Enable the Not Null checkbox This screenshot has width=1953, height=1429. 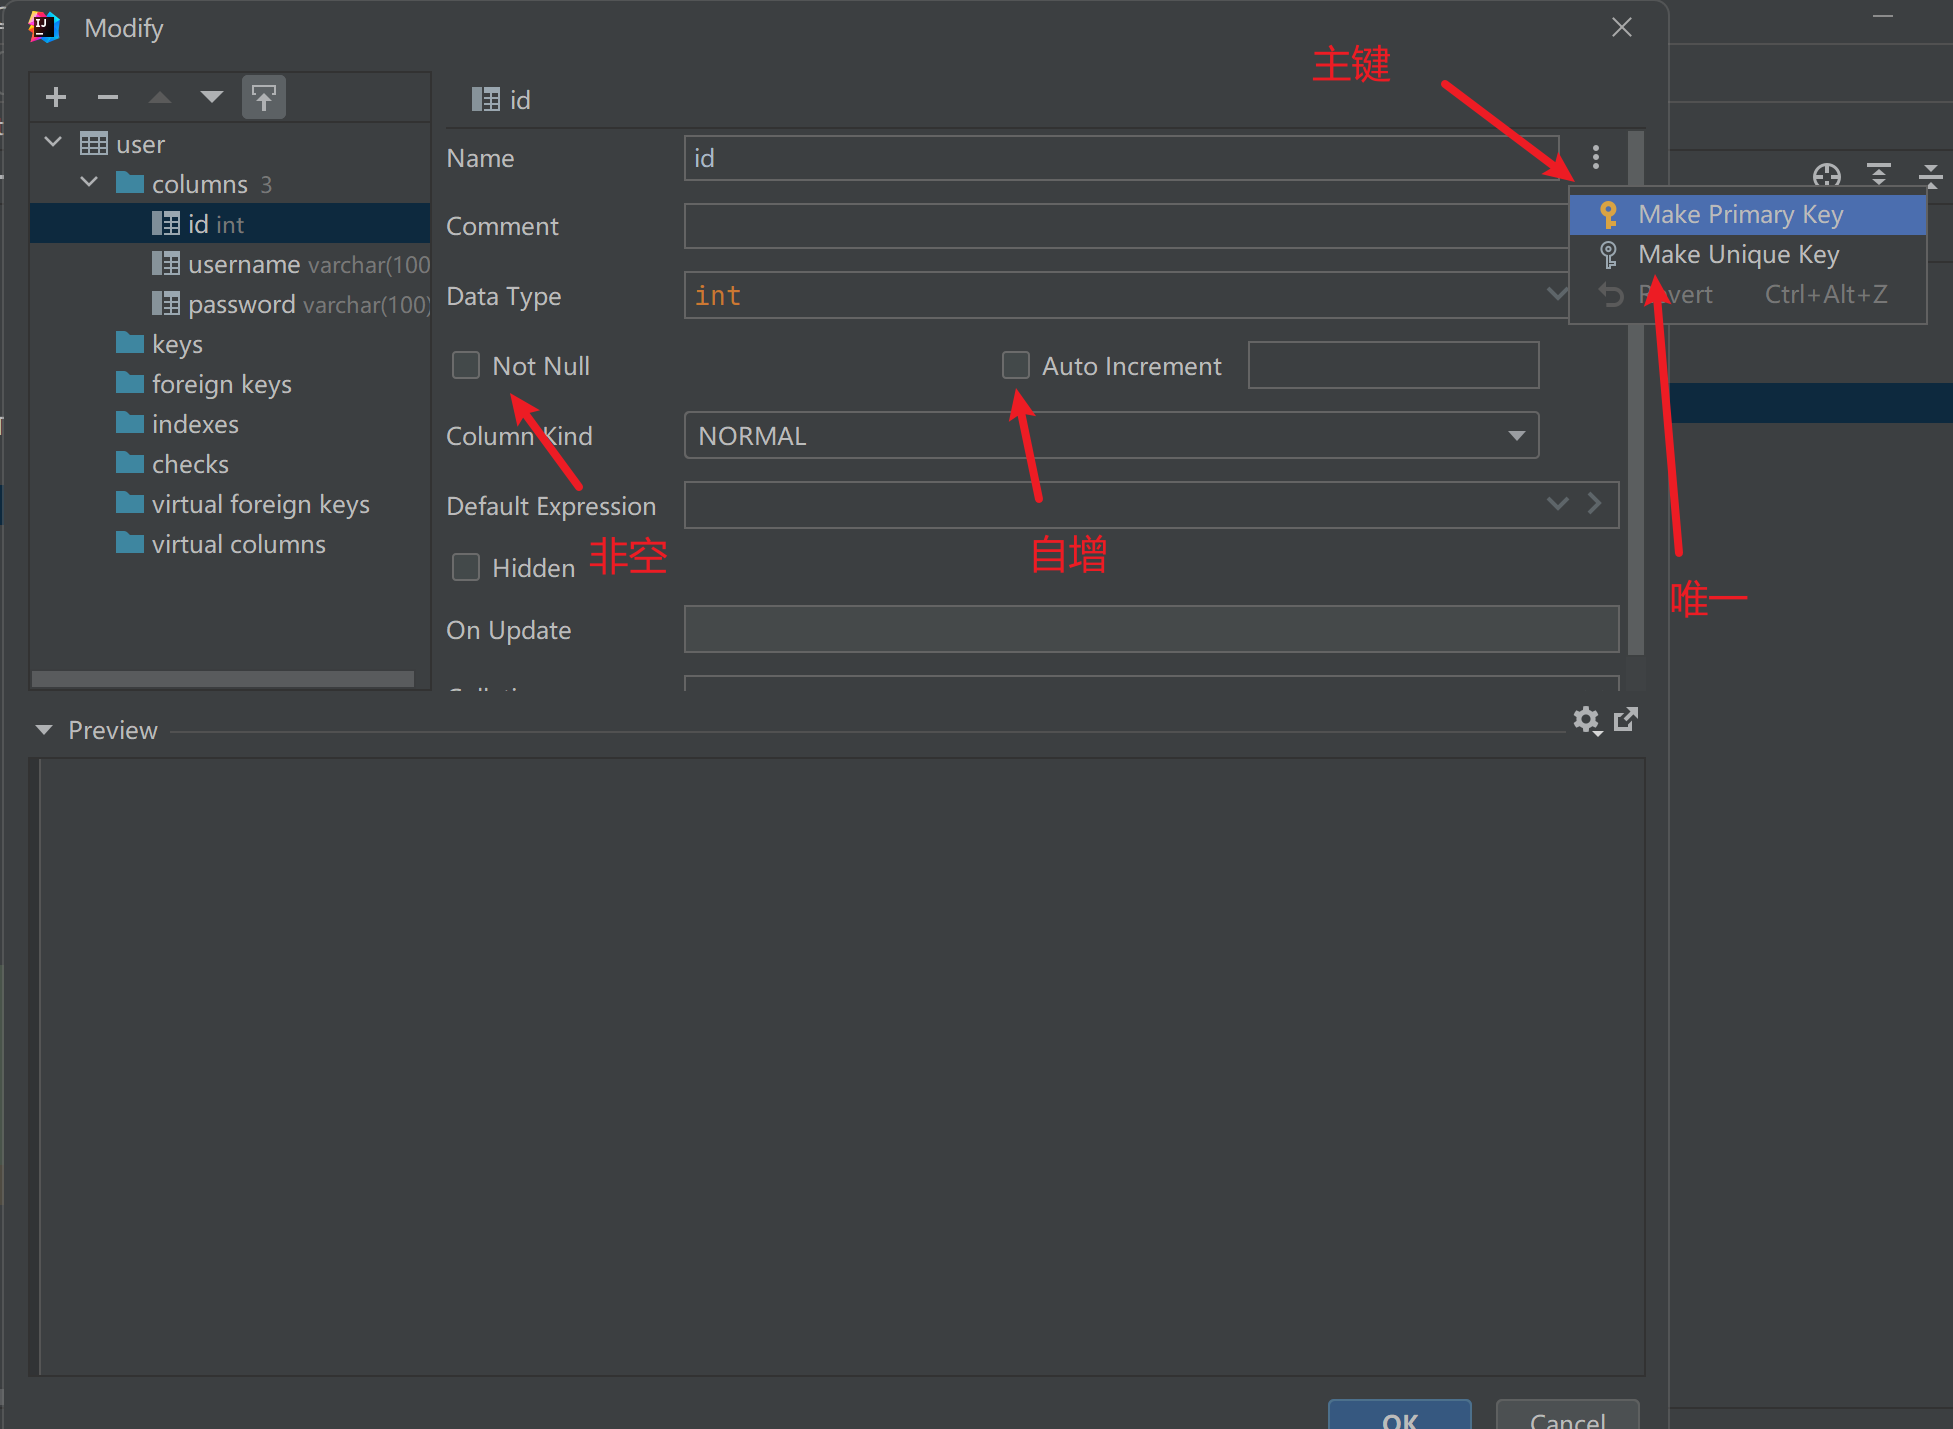[465, 365]
